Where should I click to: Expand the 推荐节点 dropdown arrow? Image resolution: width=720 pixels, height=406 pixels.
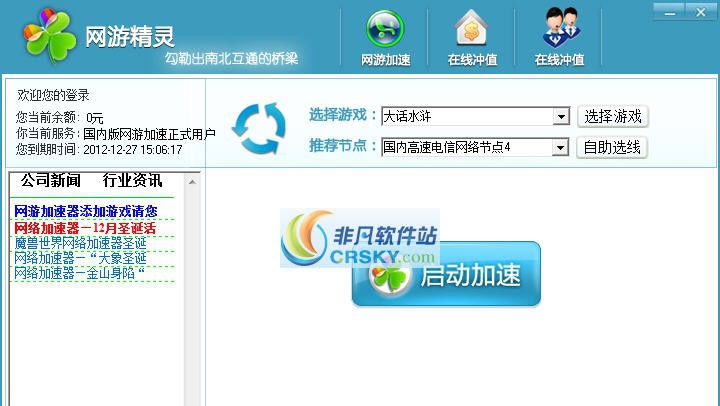point(560,147)
